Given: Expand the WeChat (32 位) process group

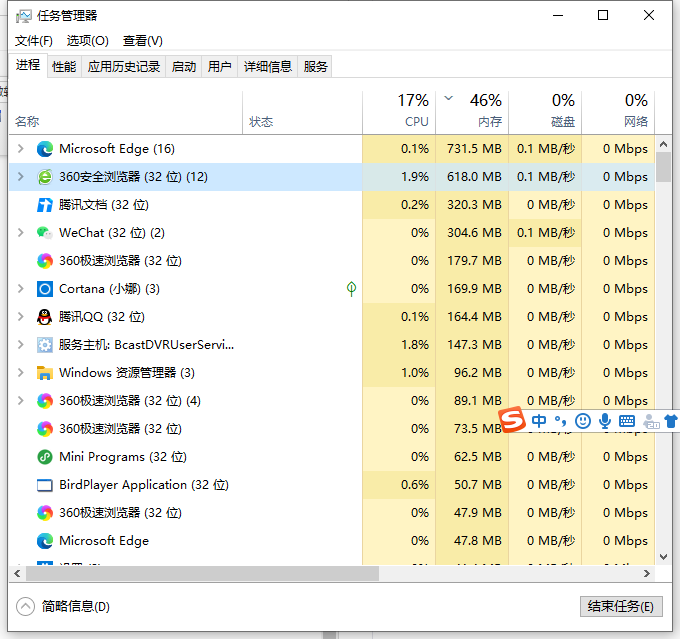Looking at the screenshot, I should (x=21, y=233).
